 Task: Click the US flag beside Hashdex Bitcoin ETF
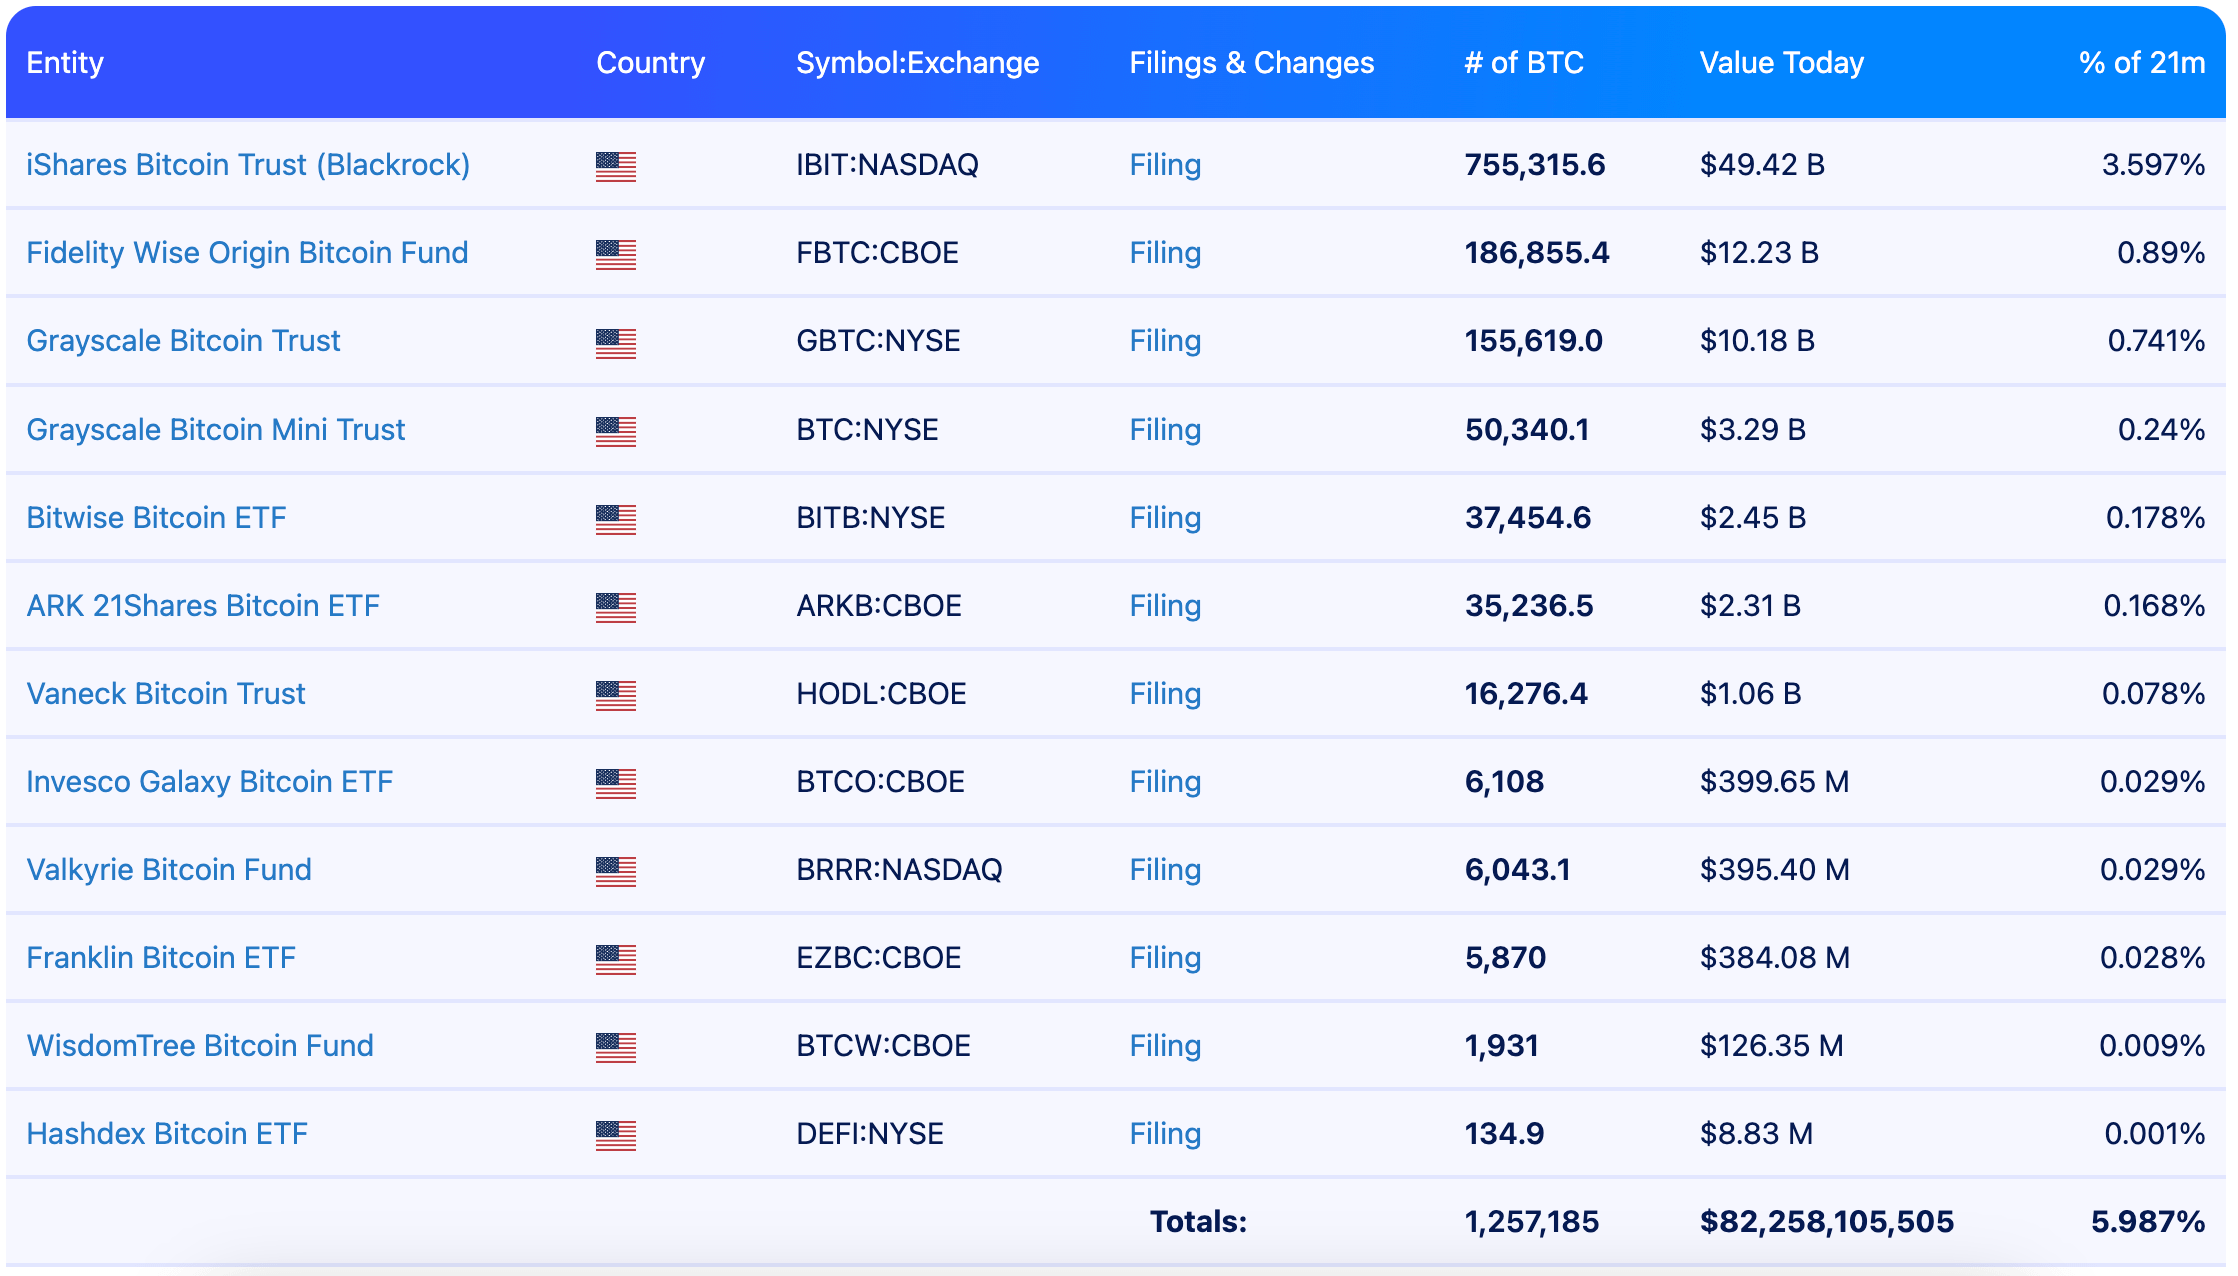(x=615, y=1135)
